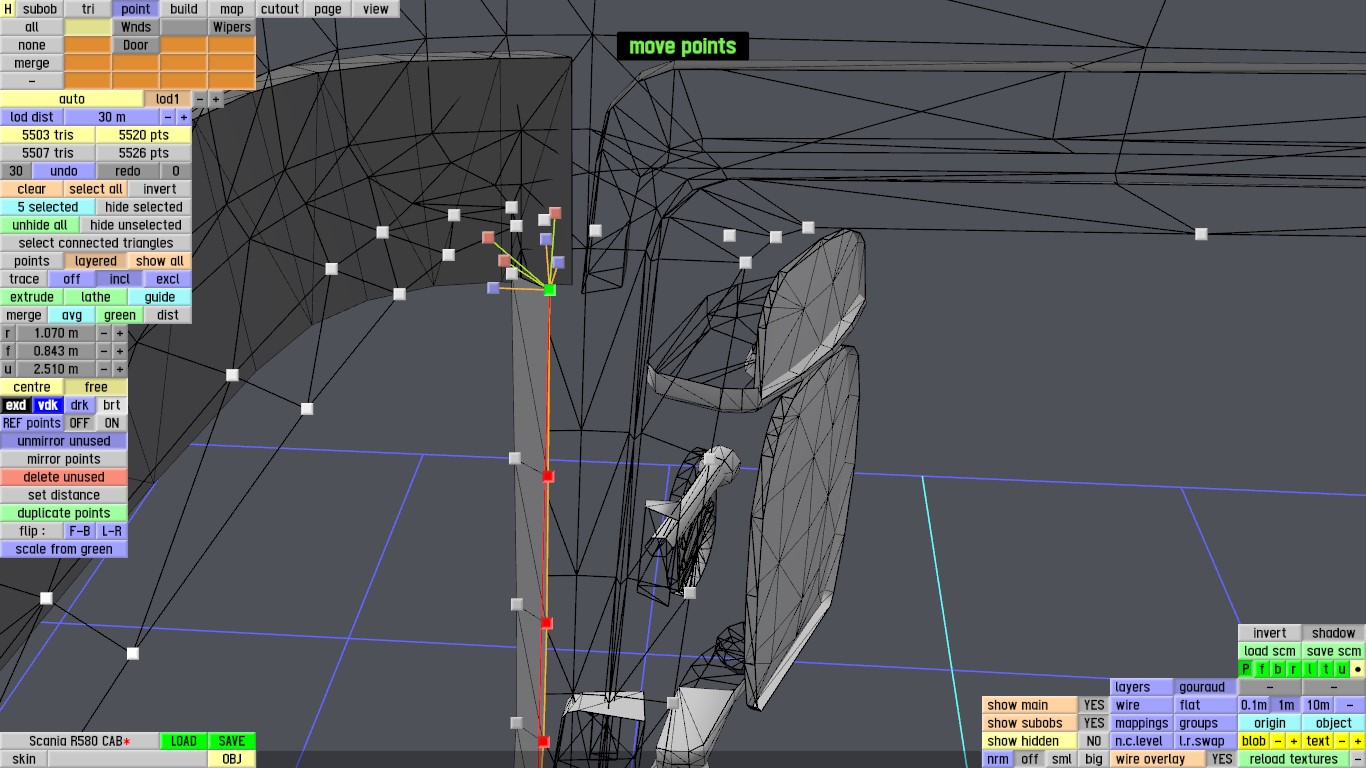Switch to the front view f button
This screenshot has width=1366, height=768.
click(1262, 669)
